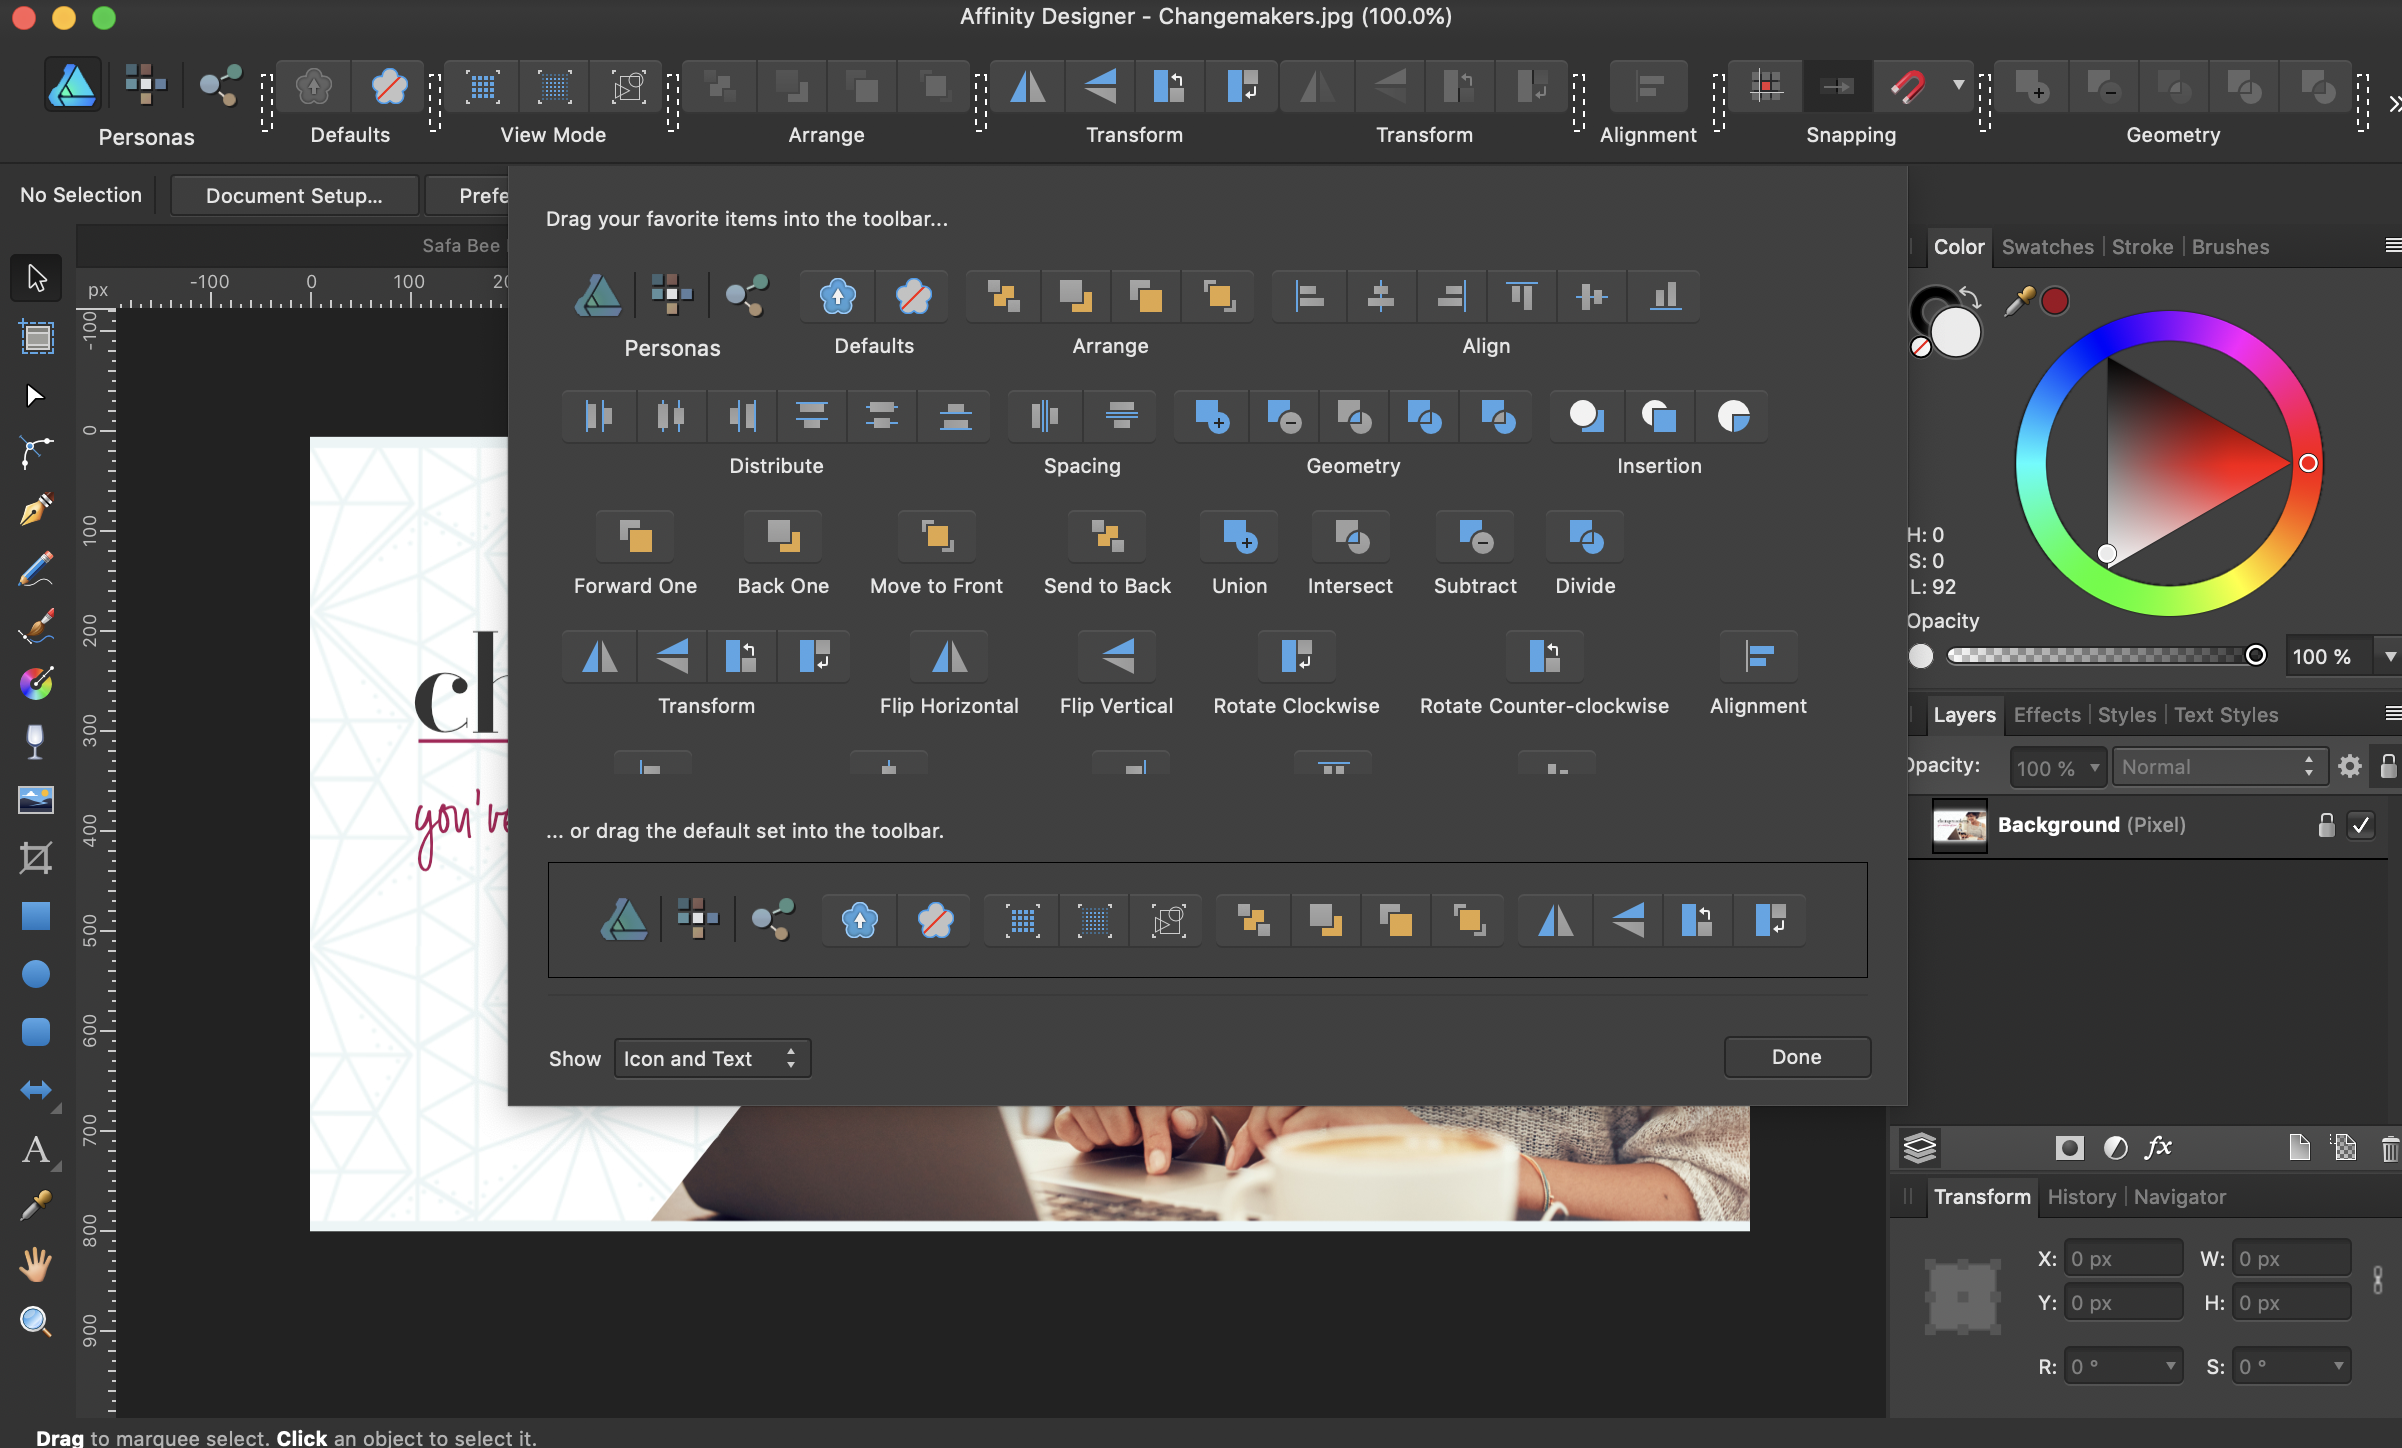Viewport: 2402px width, 1448px height.
Task: Toggle the snapping magnet button
Action: pyautogui.click(x=1908, y=88)
